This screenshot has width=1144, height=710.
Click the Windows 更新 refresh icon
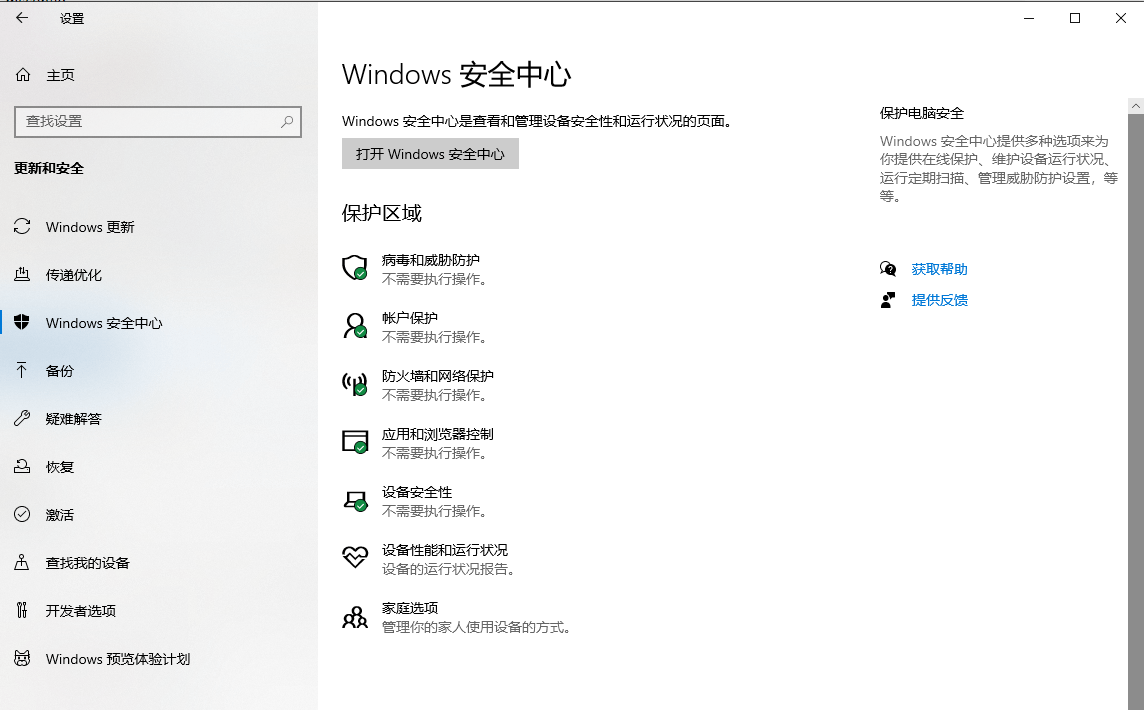(x=22, y=226)
